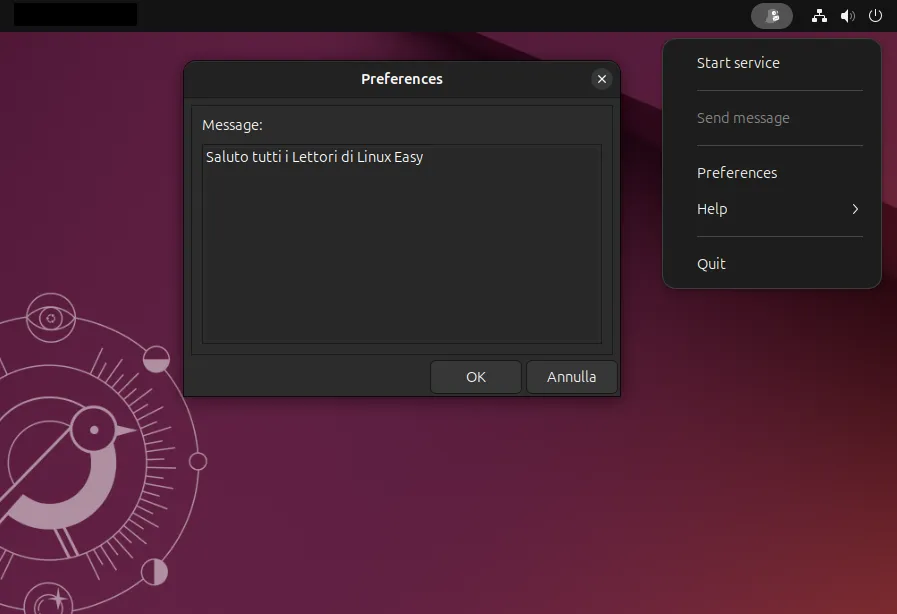The width and height of the screenshot is (897, 614).
Task: Click empty space inside the Message box
Action: pos(400,260)
